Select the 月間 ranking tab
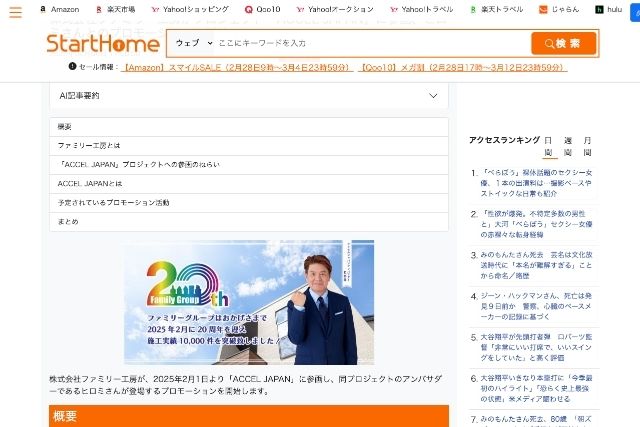Image resolution: width=640 pixels, height=427 pixels. click(x=587, y=146)
